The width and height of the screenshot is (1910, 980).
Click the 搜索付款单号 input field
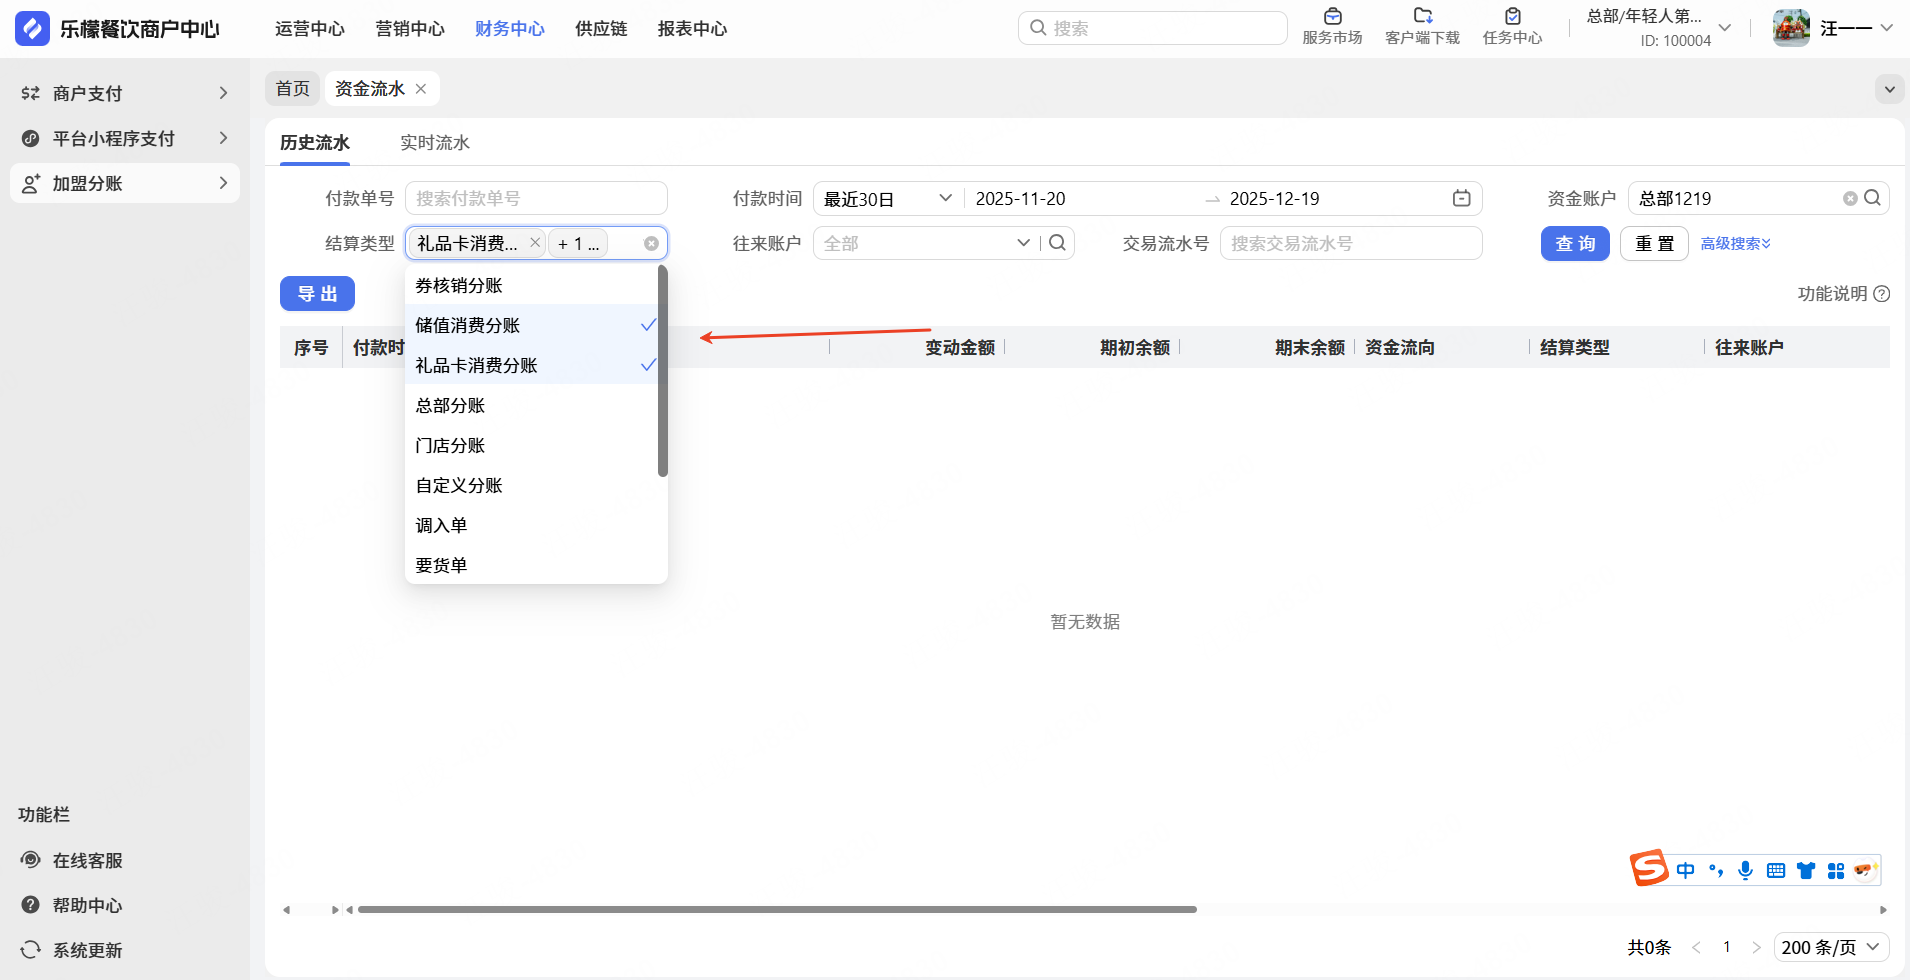pyautogui.click(x=535, y=198)
